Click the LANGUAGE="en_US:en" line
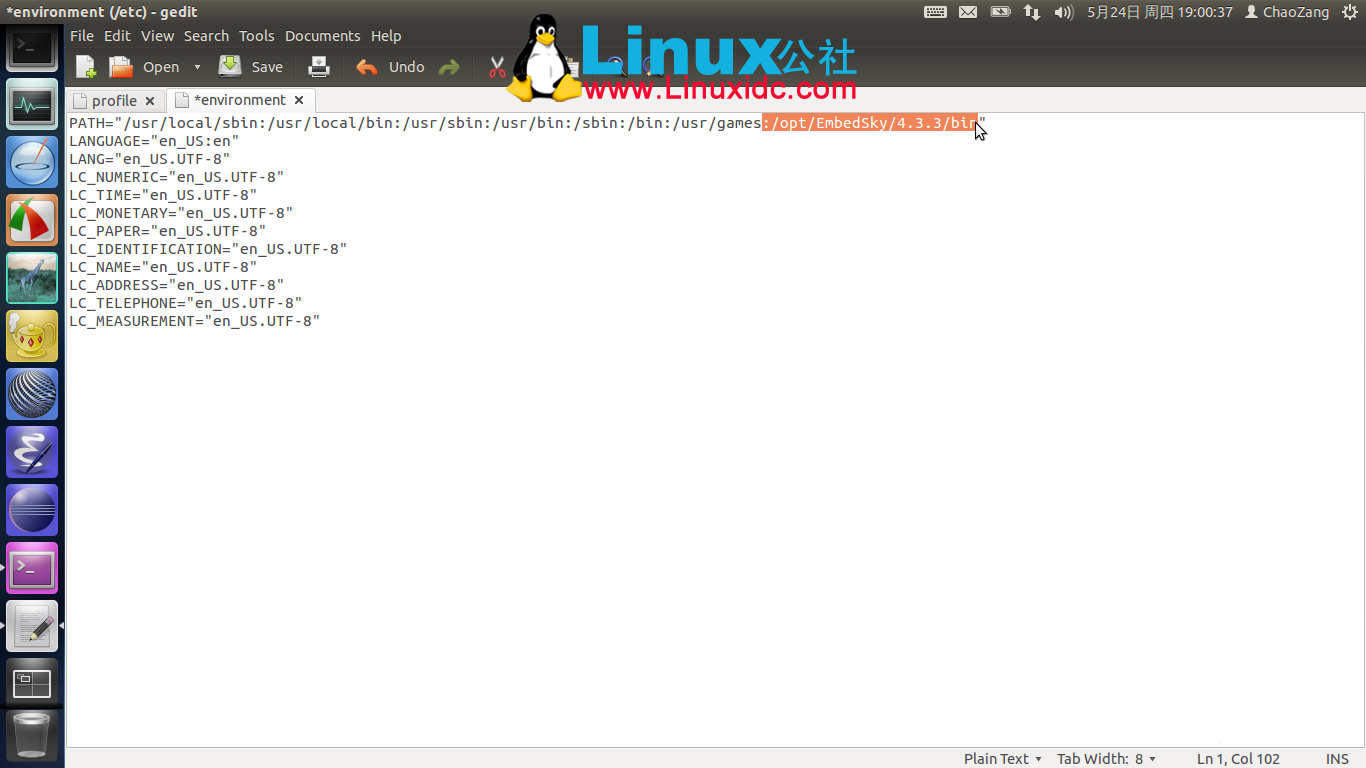The height and width of the screenshot is (768, 1366). 154,141
